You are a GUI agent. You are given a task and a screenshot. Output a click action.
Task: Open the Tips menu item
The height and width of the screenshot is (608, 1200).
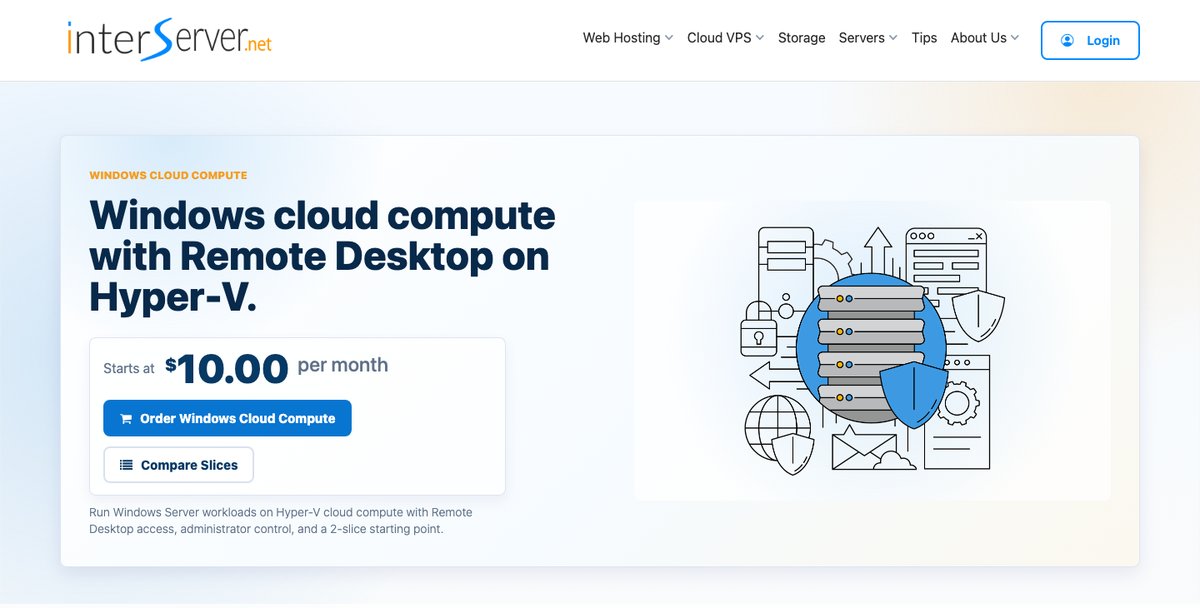(x=924, y=38)
